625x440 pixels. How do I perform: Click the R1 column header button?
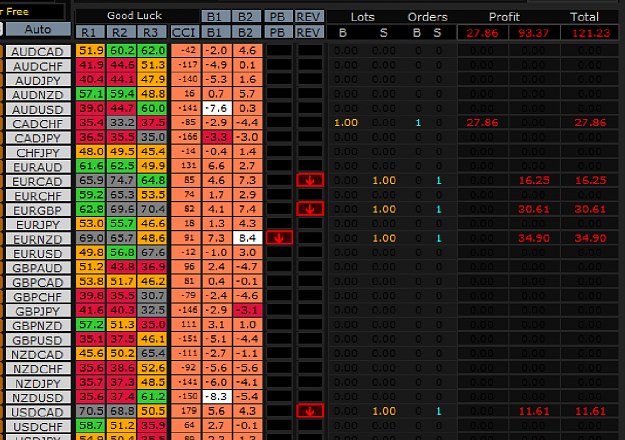click(90, 32)
